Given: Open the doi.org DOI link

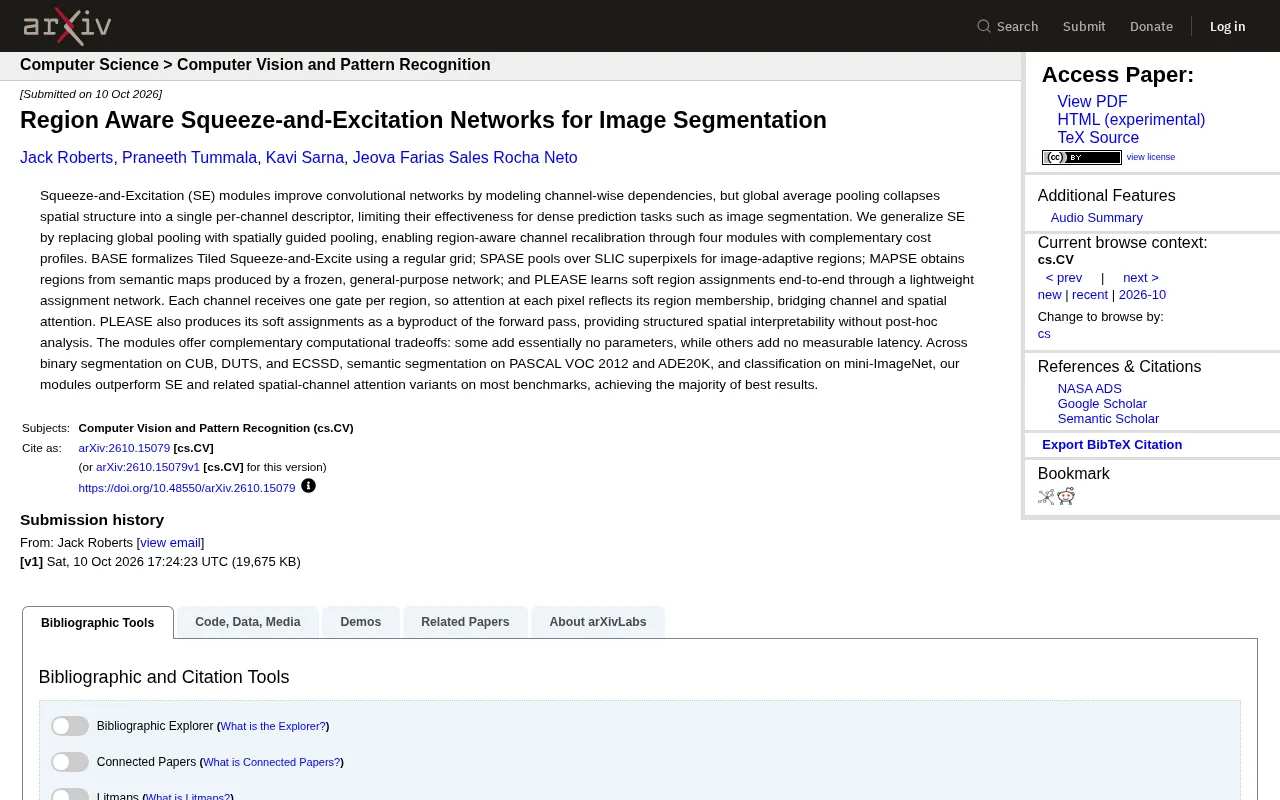Looking at the screenshot, I should coord(187,488).
